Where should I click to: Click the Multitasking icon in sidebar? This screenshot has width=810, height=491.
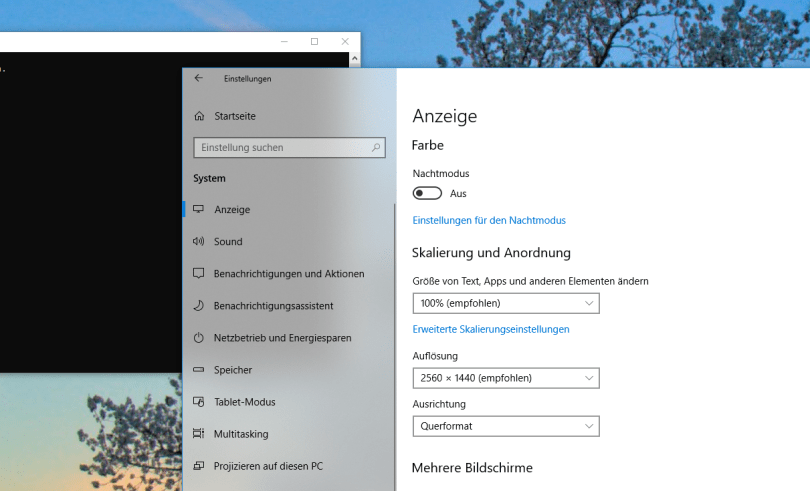click(x=198, y=434)
